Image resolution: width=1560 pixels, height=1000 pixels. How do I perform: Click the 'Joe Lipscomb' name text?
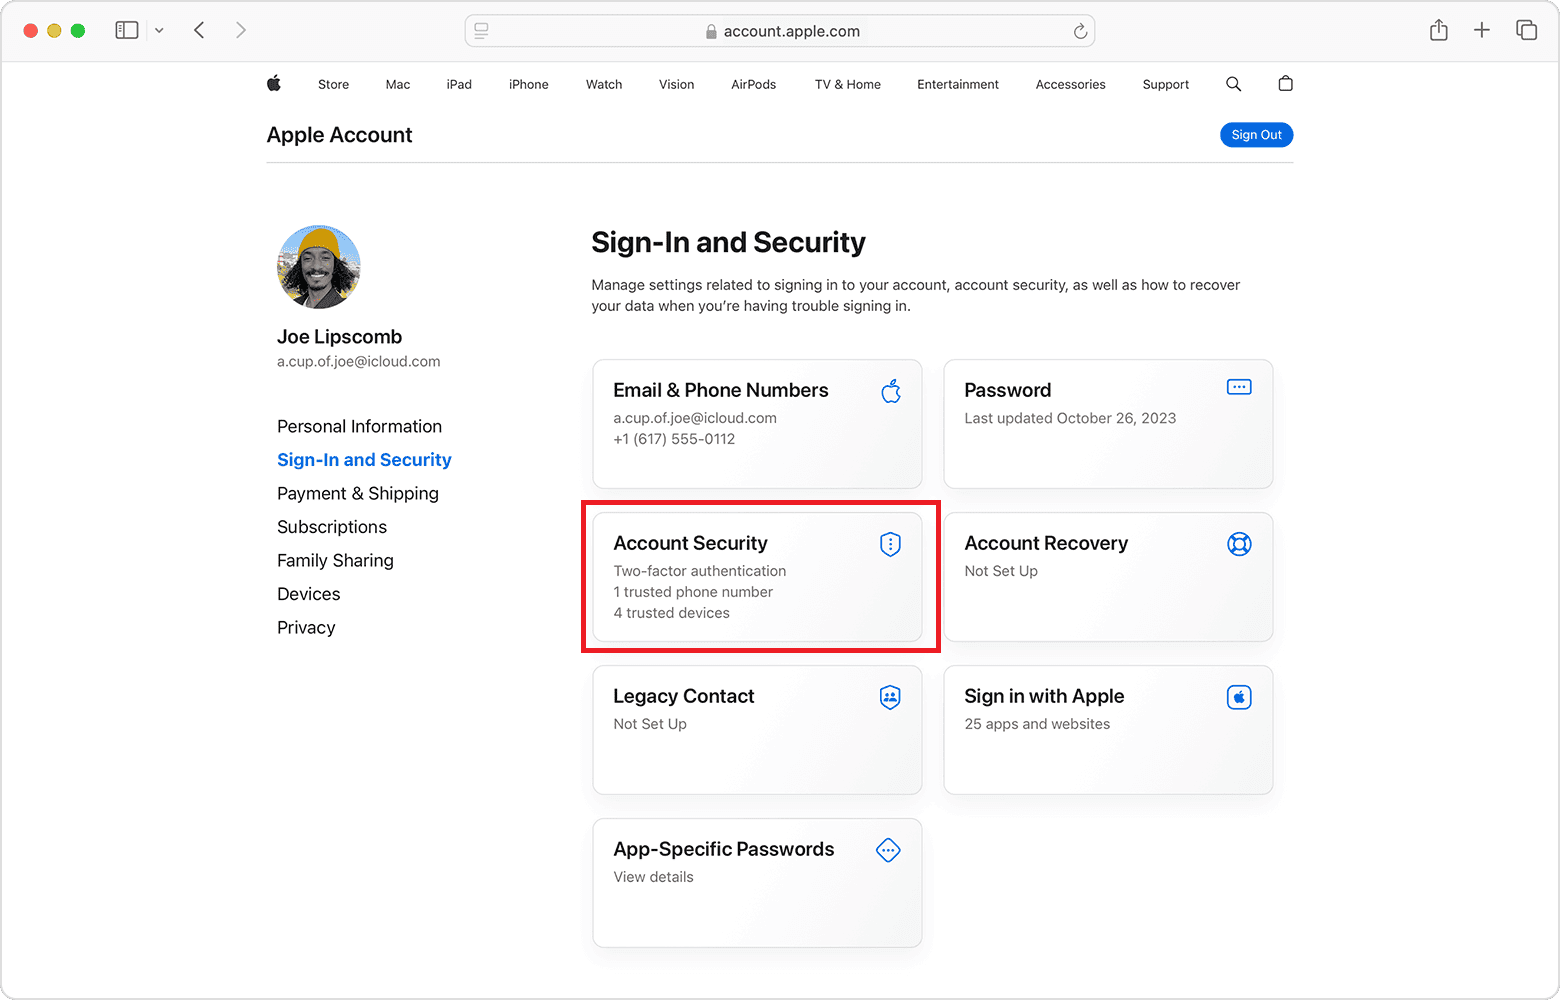[x=340, y=337]
